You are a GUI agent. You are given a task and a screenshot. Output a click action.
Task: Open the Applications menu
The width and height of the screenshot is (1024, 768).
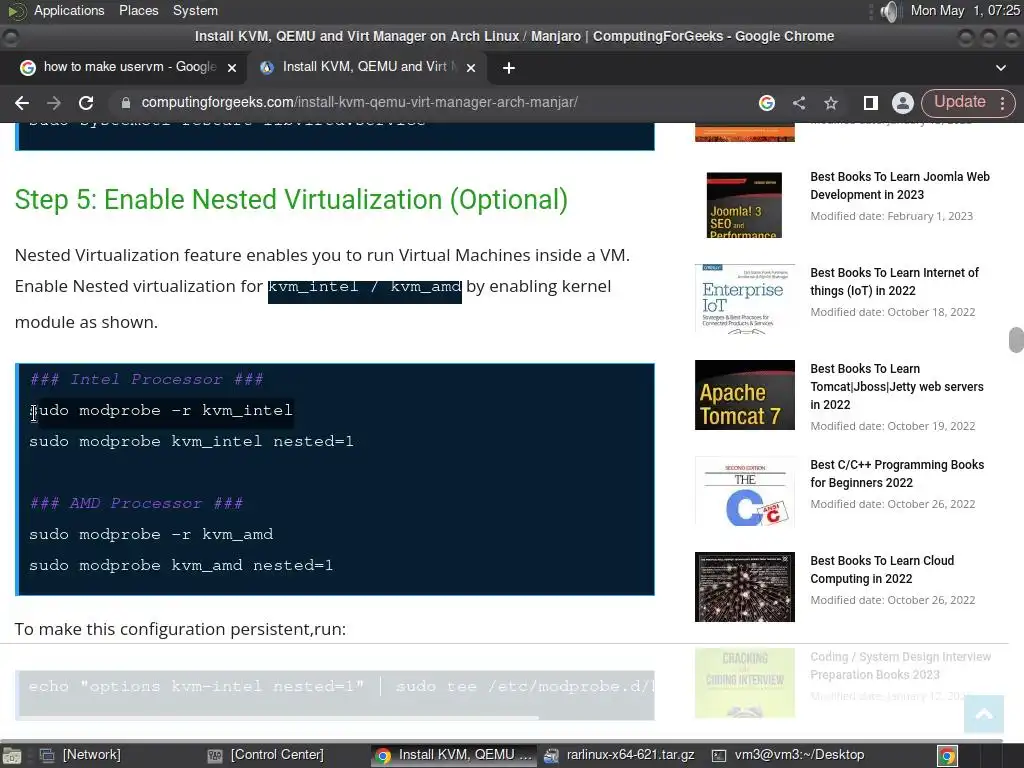(x=69, y=10)
